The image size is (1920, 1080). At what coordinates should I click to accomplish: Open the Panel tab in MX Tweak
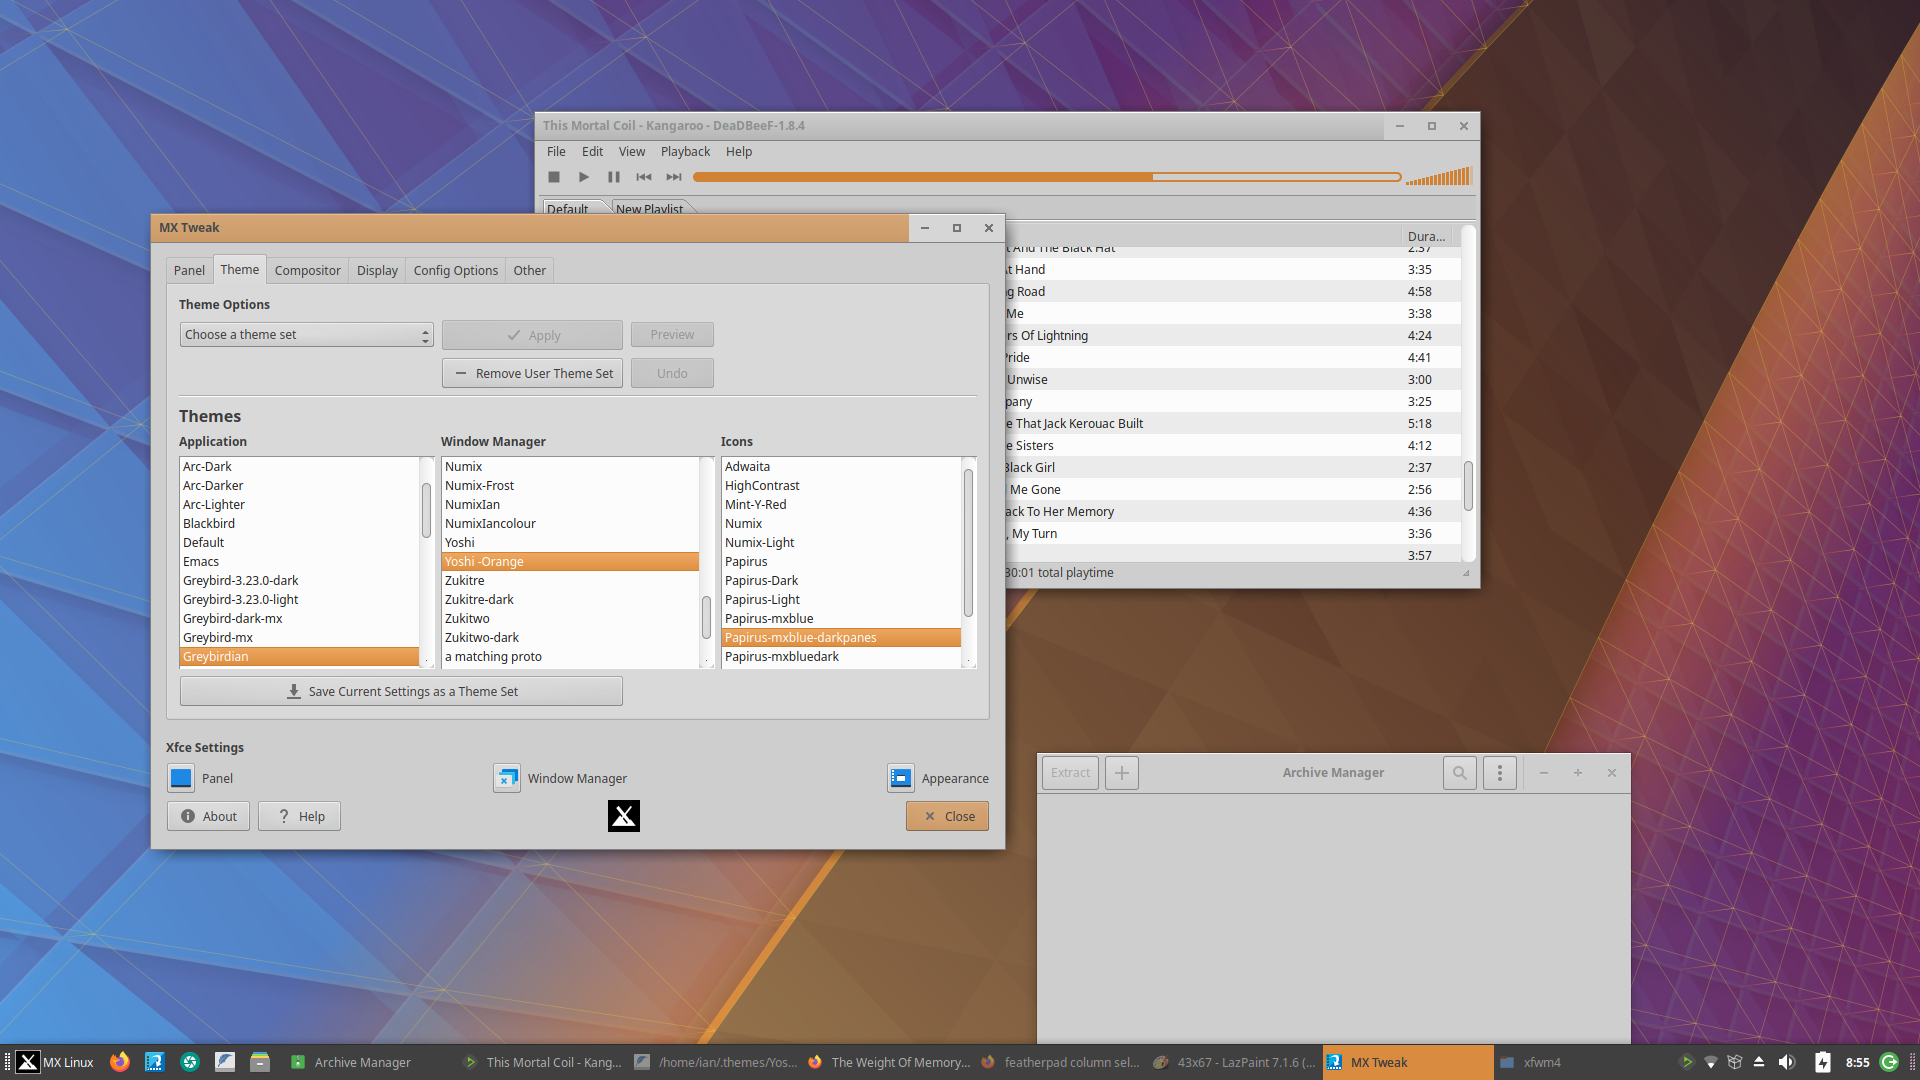[x=189, y=271]
